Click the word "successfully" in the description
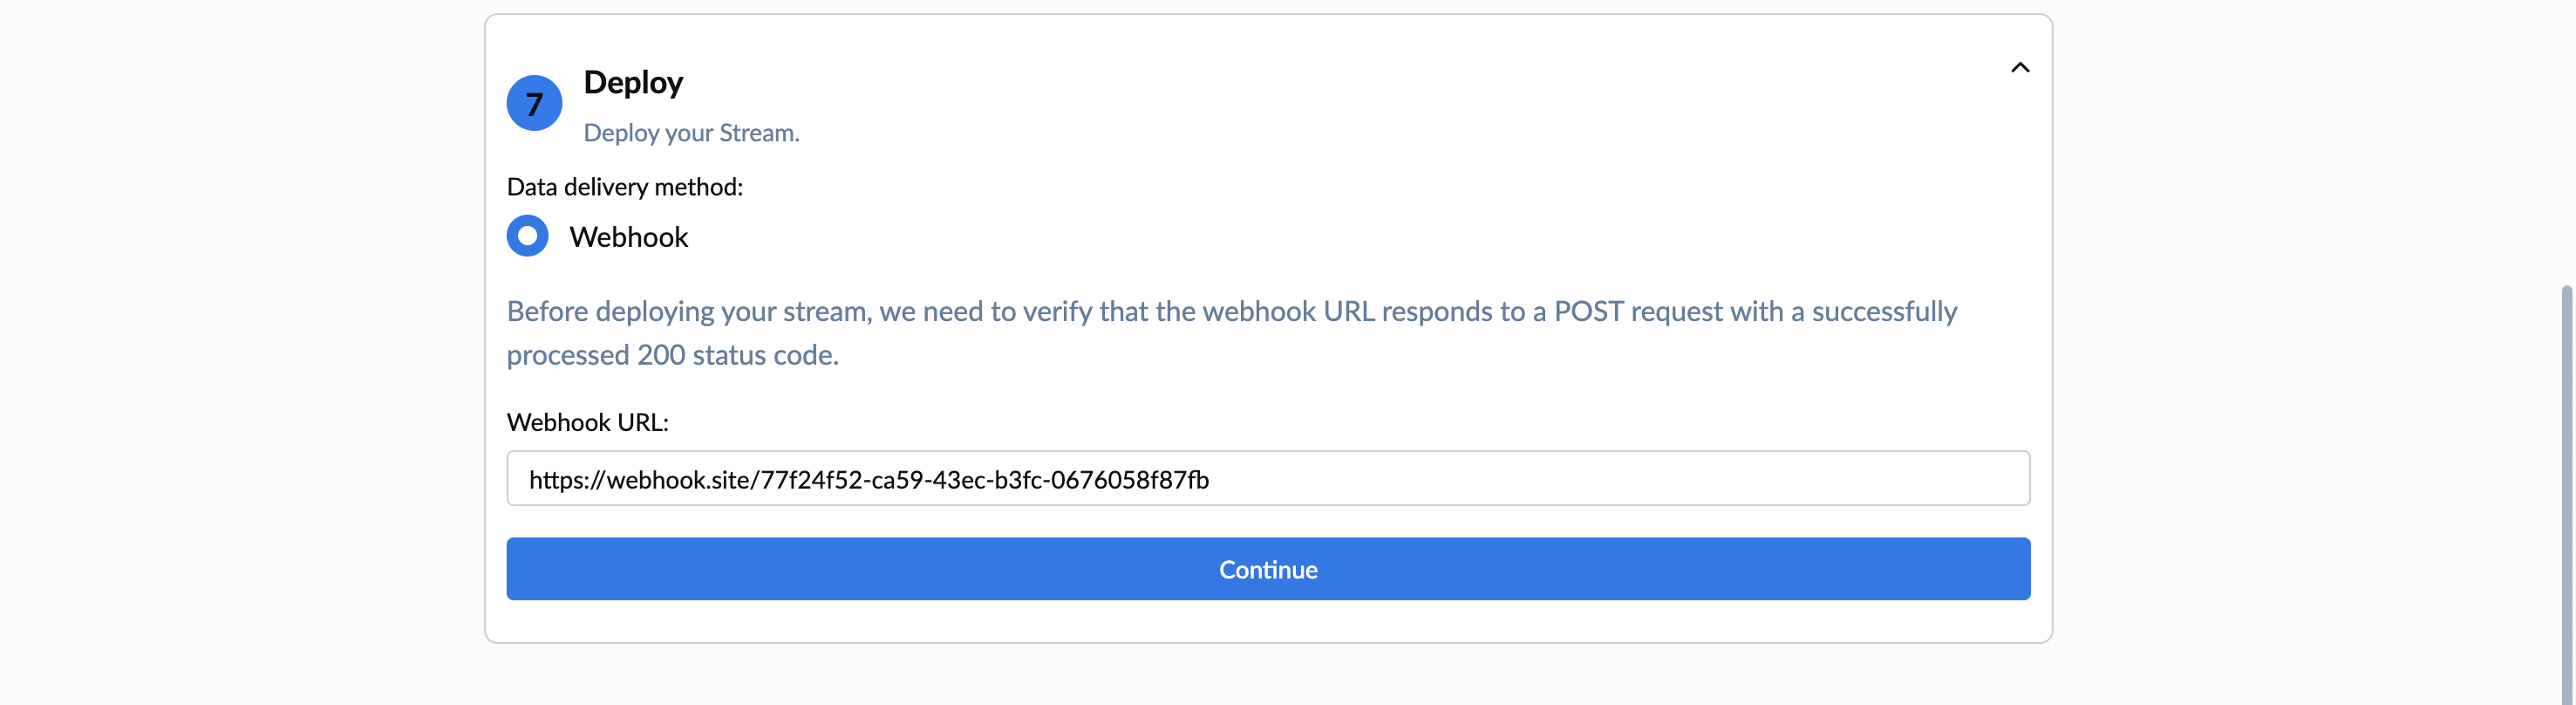The width and height of the screenshot is (2576, 705). coord(1884,312)
